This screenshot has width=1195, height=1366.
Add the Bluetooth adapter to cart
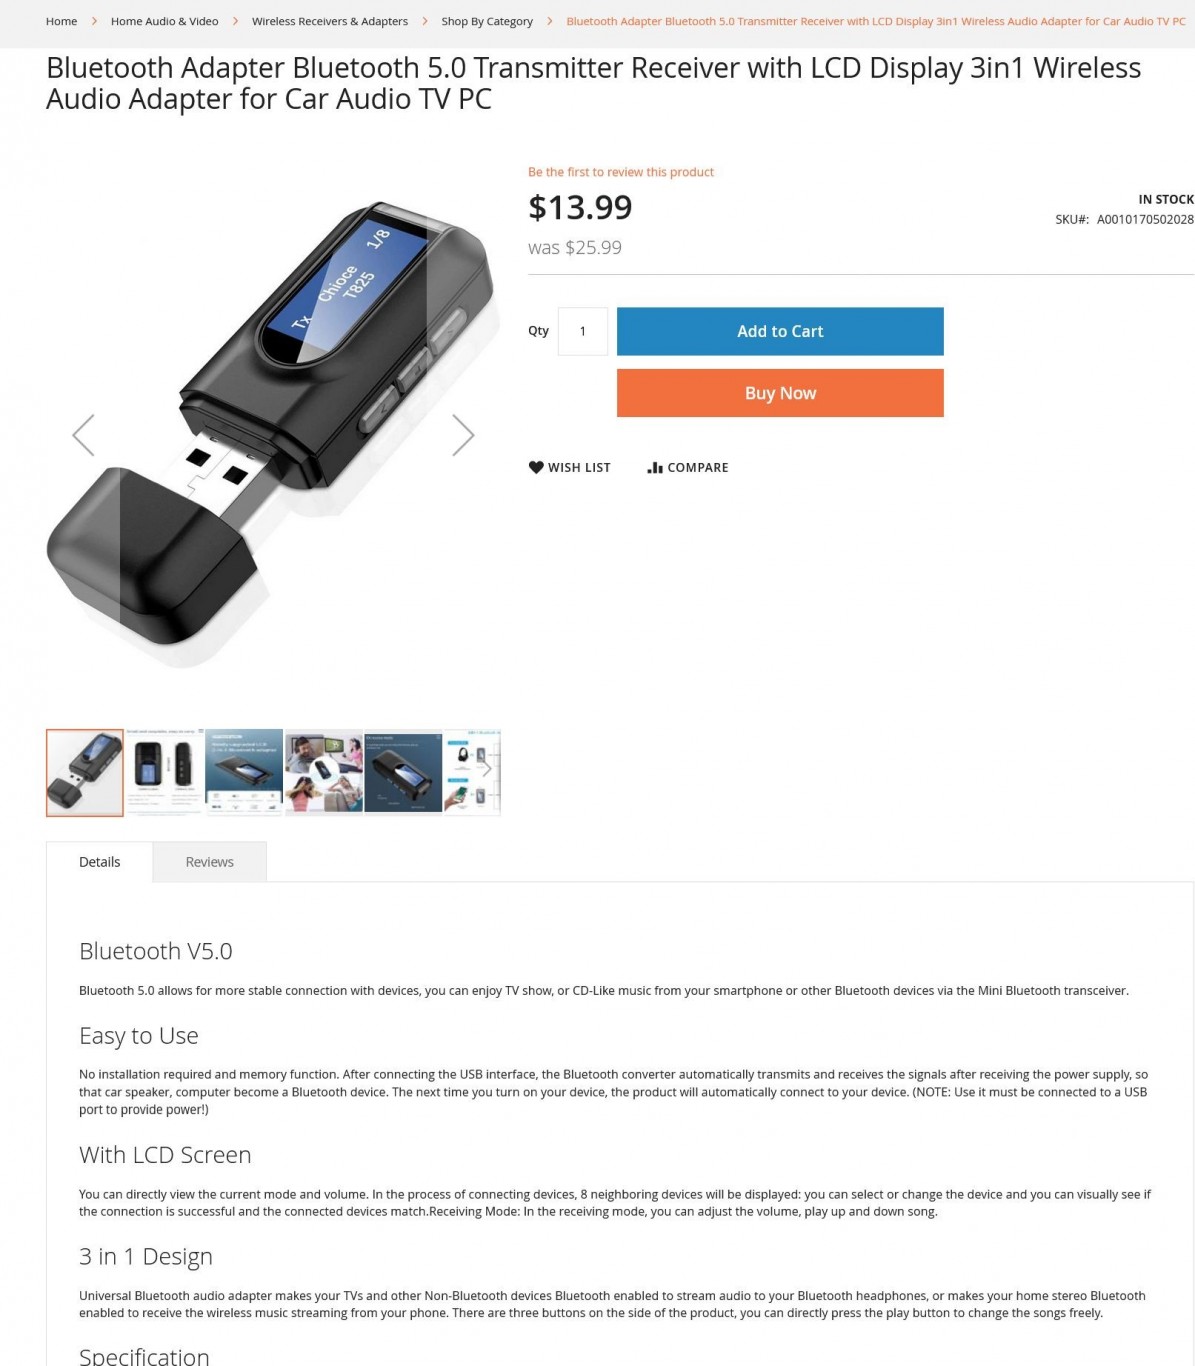780,331
